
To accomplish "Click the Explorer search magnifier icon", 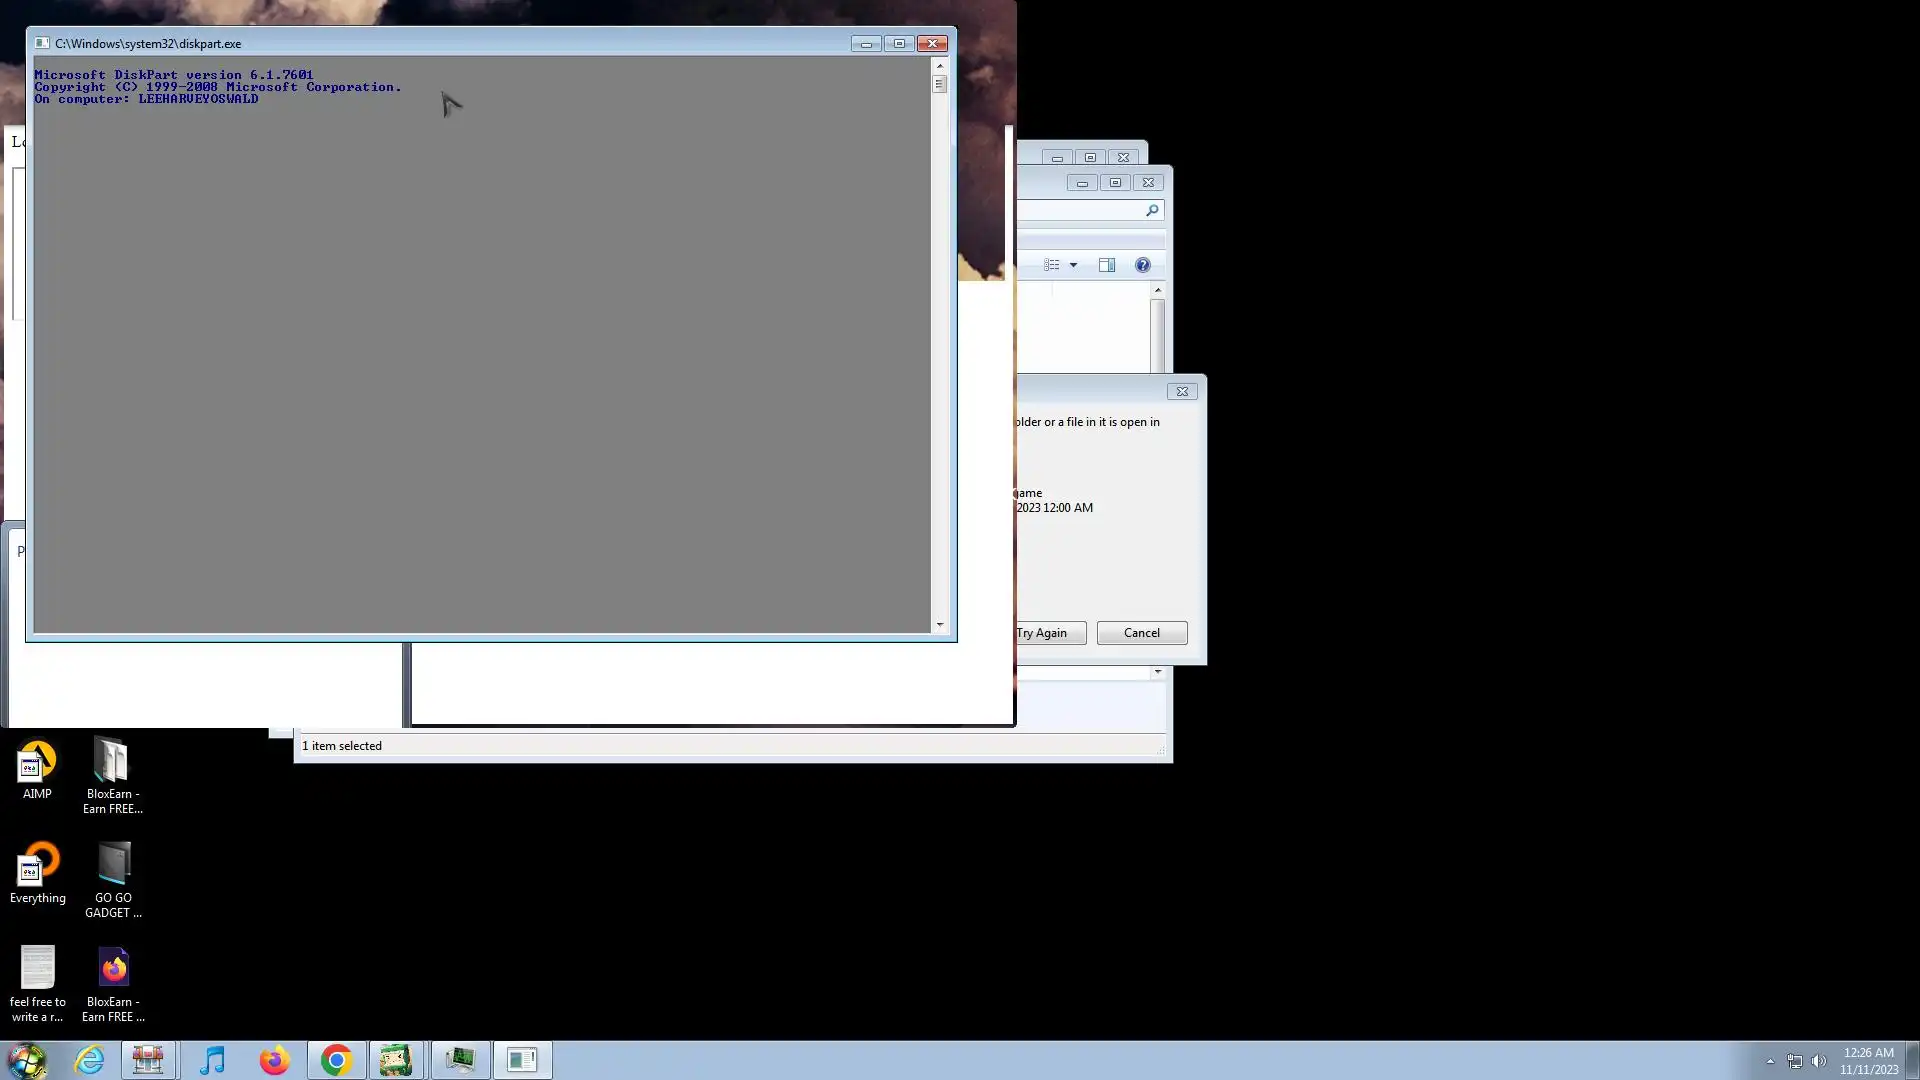I will pos(1152,210).
